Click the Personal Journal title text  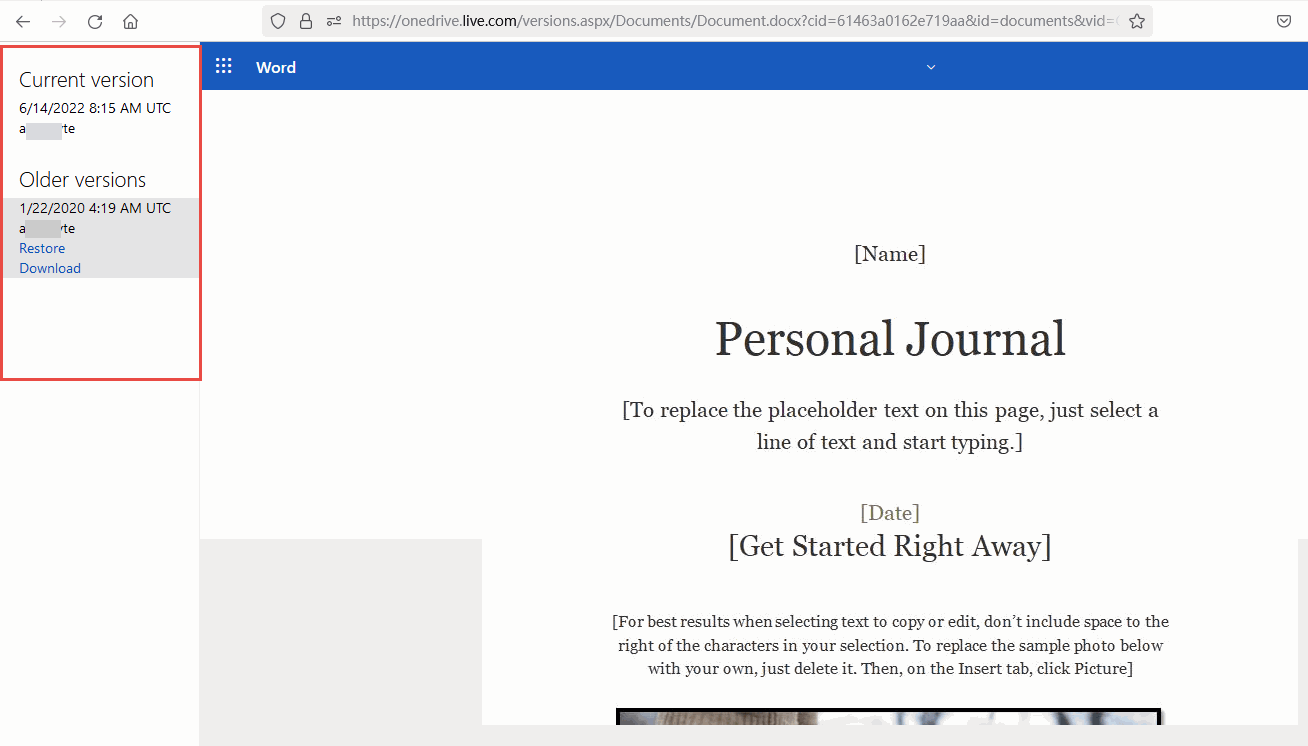coord(889,339)
